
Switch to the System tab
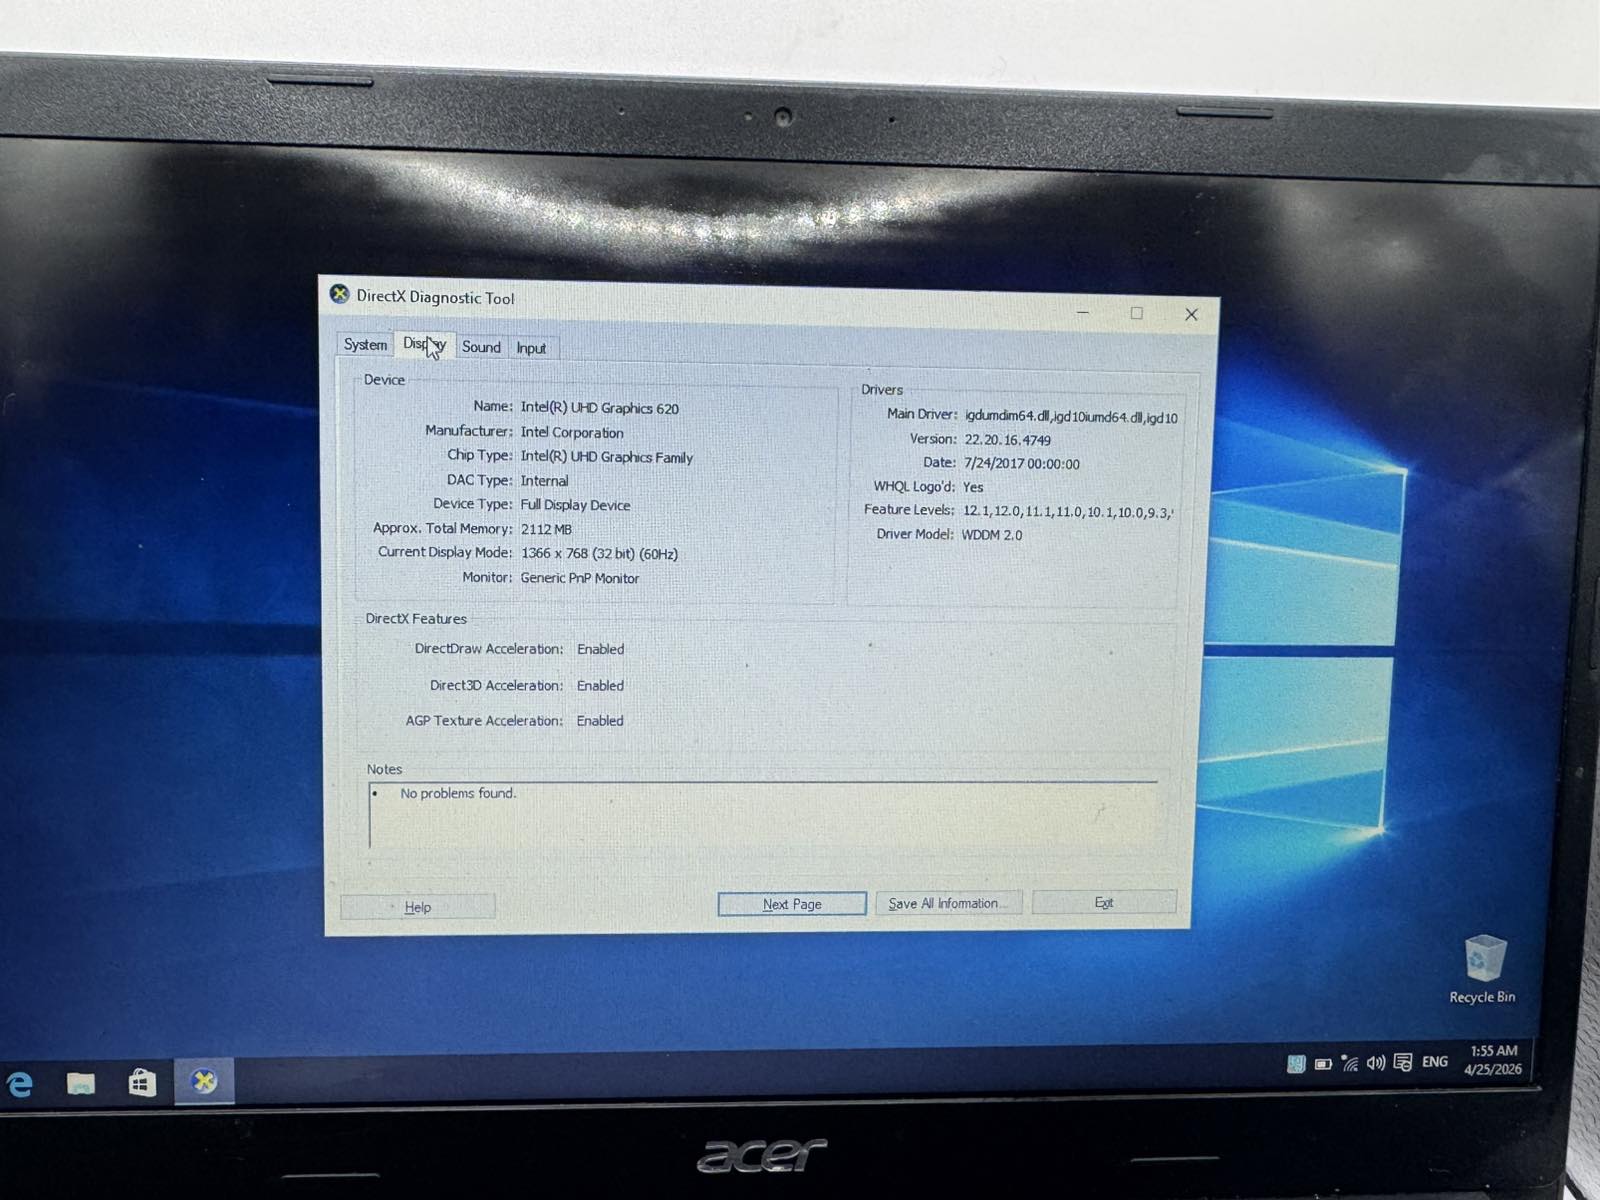click(365, 345)
